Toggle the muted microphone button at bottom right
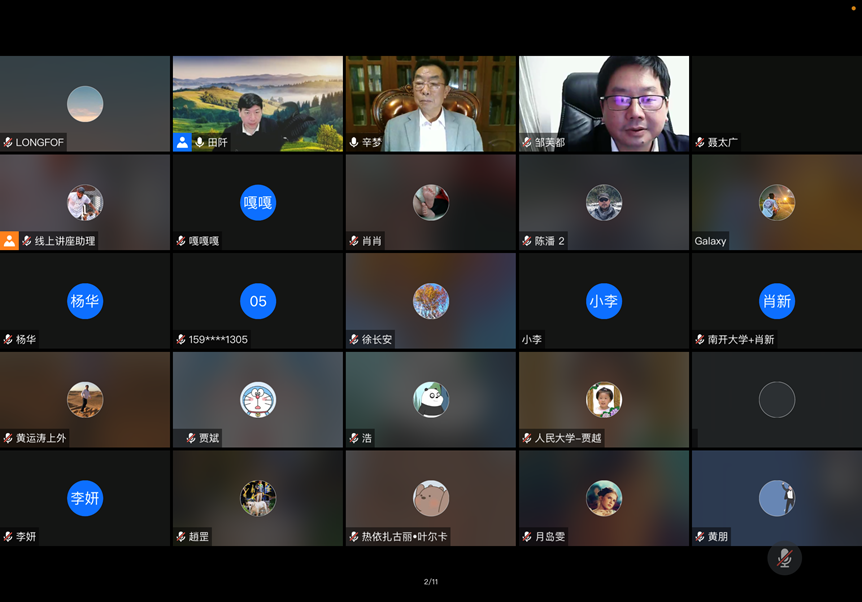The width and height of the screenshot is (862, 602). (x=784, y=558)
